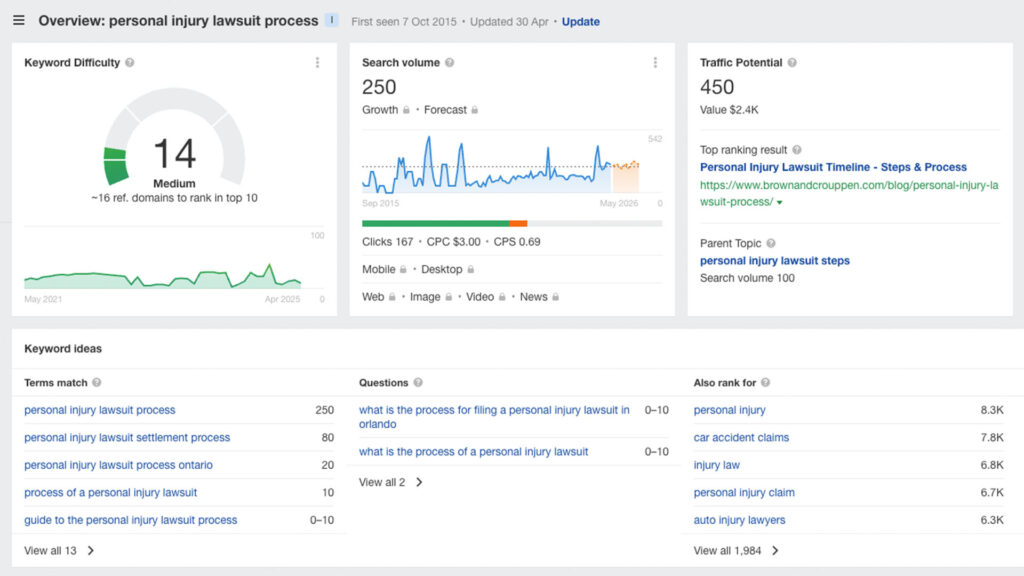Click the lock icon next to Desktop

tap(470, 269)
